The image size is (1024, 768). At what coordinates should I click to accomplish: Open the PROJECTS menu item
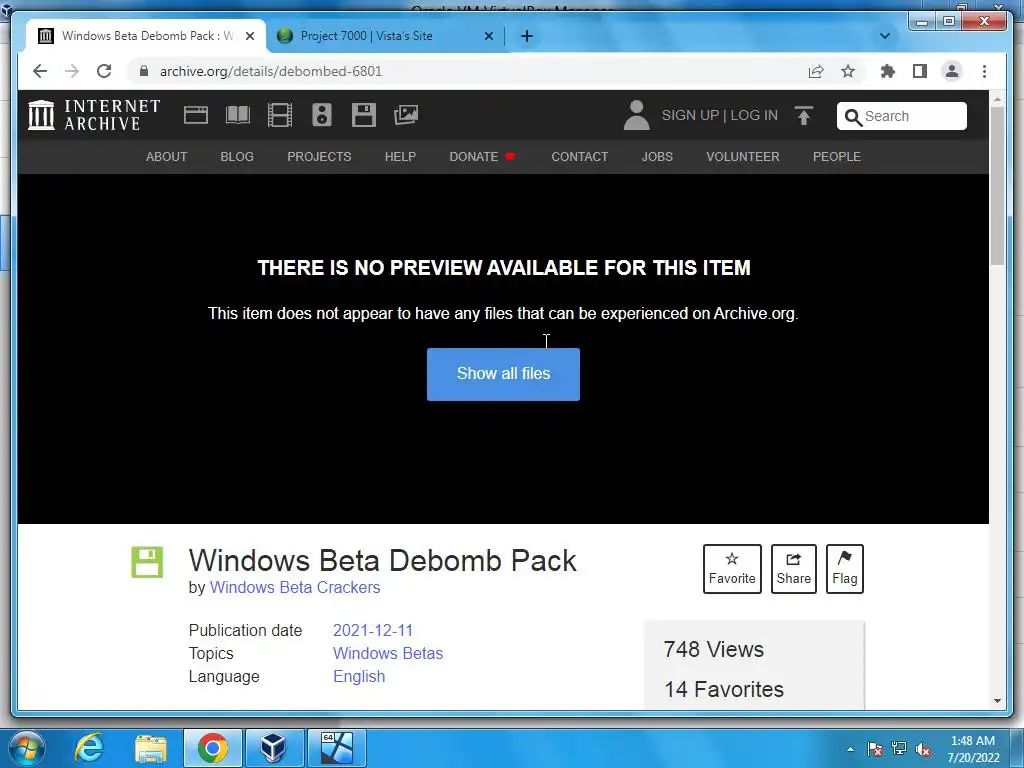point(319,157)
